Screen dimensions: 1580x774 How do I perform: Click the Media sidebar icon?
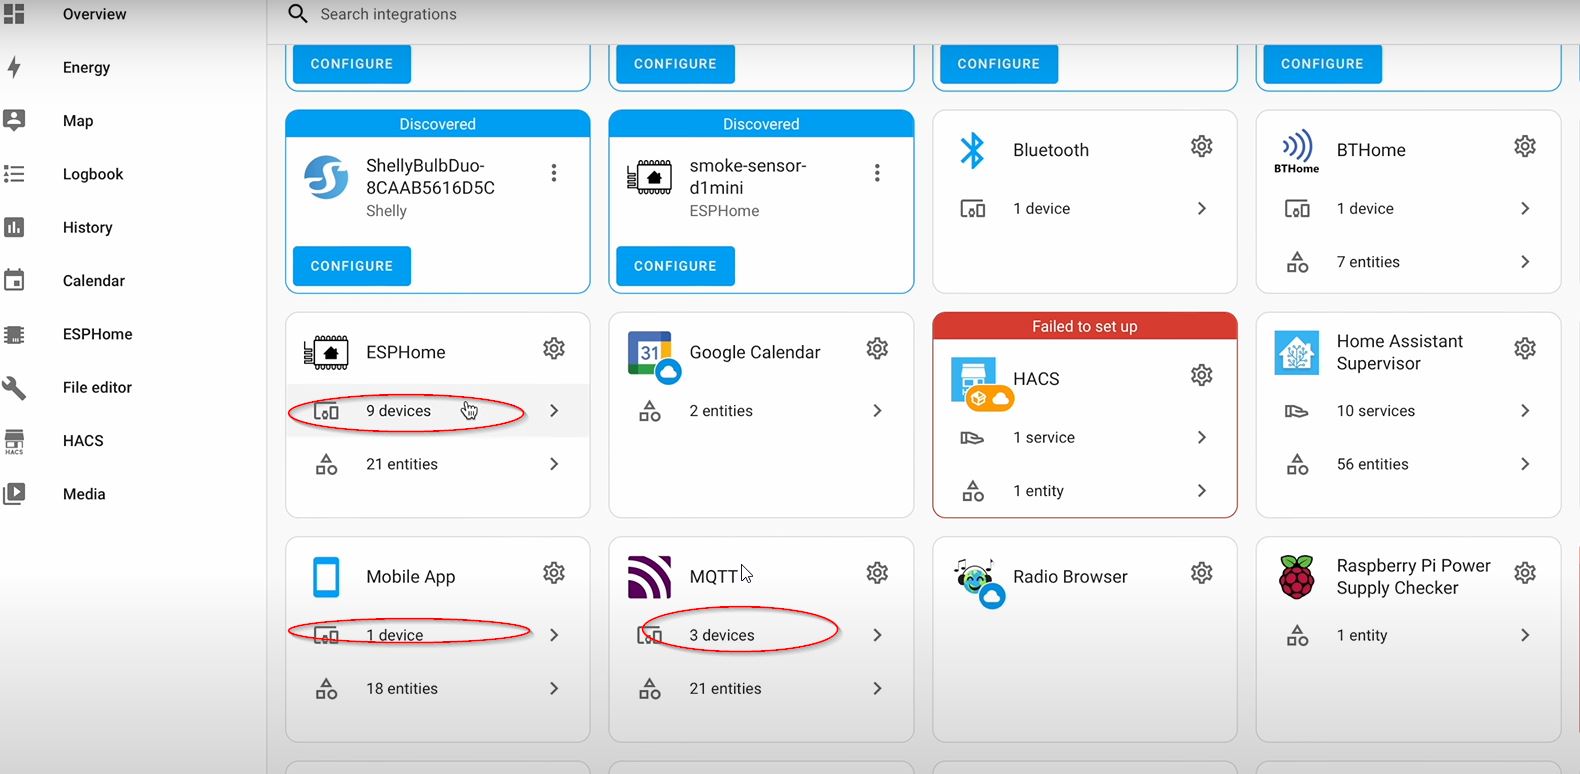pos(14,494)
